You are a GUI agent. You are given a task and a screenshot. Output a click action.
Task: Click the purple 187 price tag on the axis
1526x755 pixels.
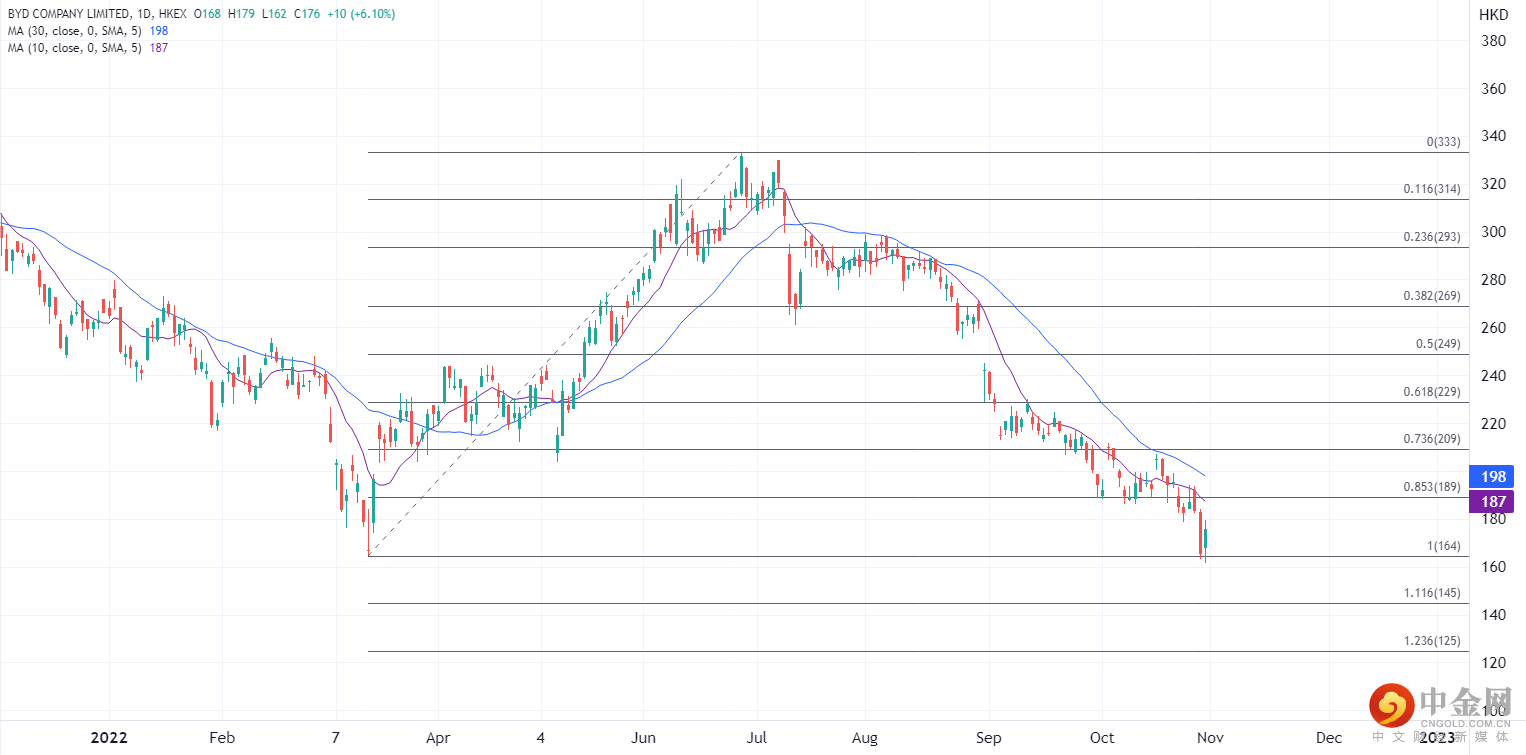click(x=1491, y=501)
